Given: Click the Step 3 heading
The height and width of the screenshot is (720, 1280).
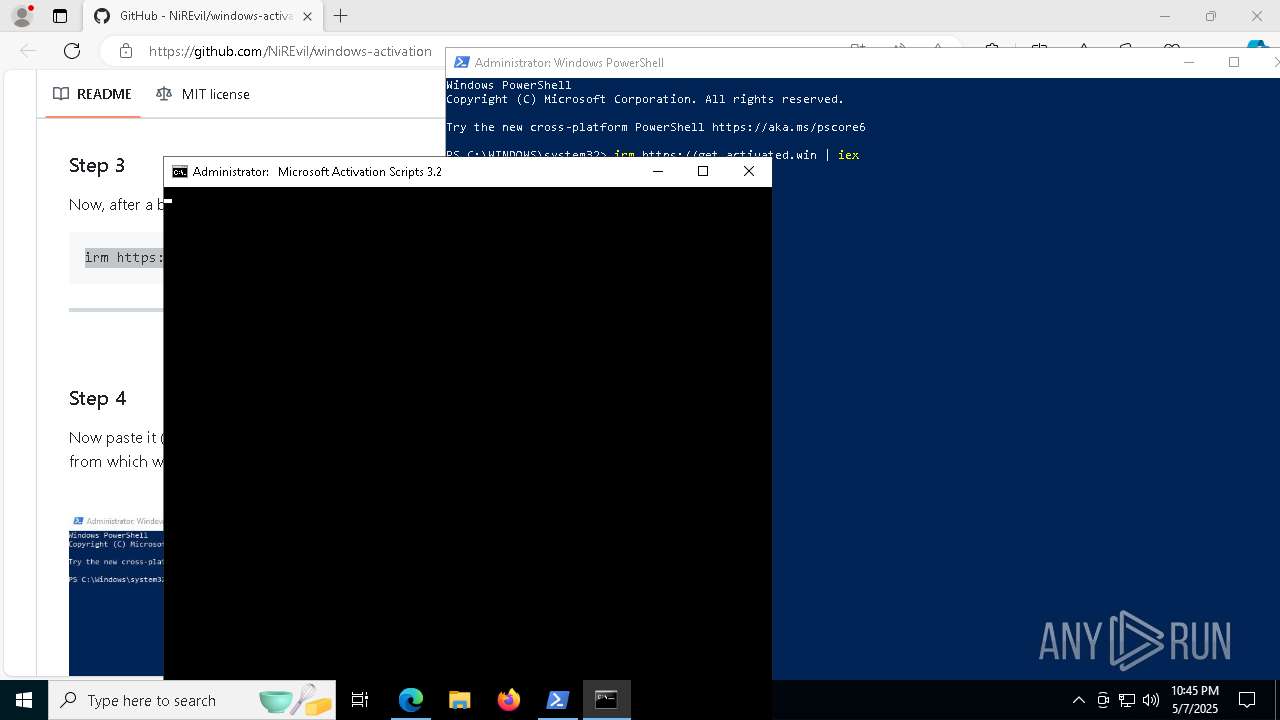Looking at the screenshot, I should coord(97,165).
